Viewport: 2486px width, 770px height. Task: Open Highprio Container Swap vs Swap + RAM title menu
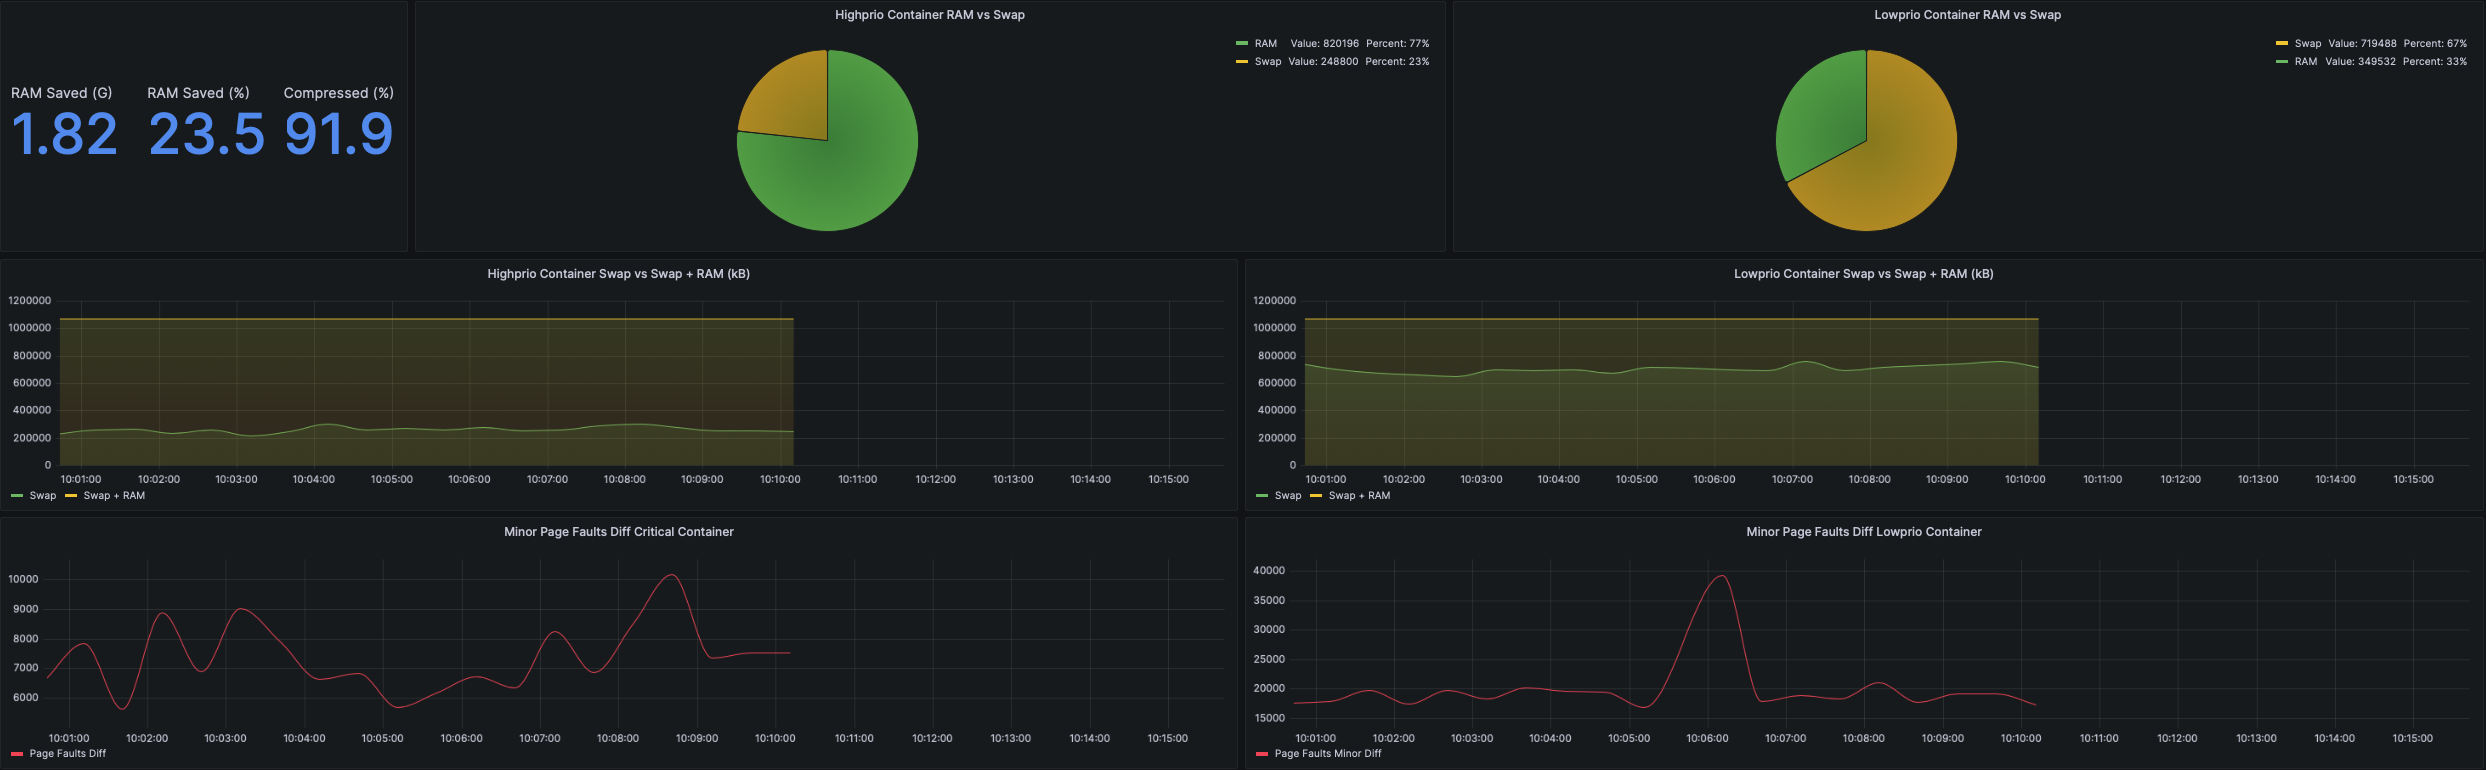point(618,274)
